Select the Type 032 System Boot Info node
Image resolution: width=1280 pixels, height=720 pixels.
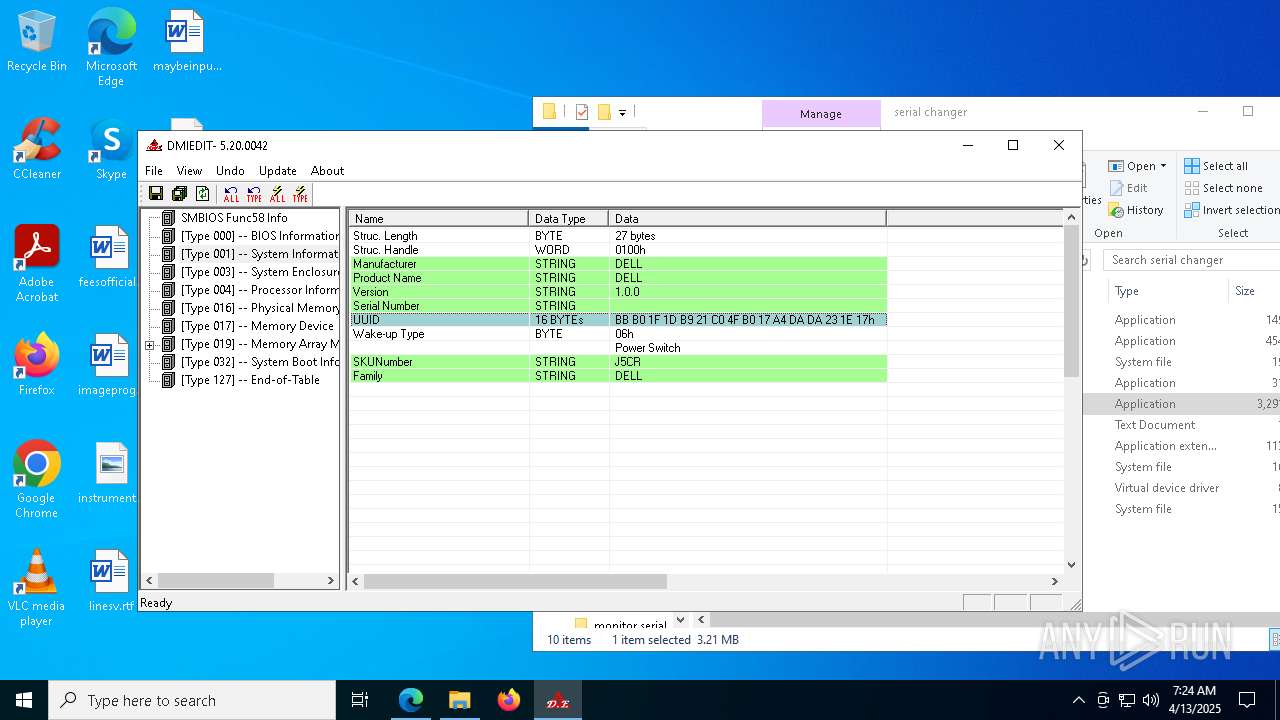(x=260, y=362)
